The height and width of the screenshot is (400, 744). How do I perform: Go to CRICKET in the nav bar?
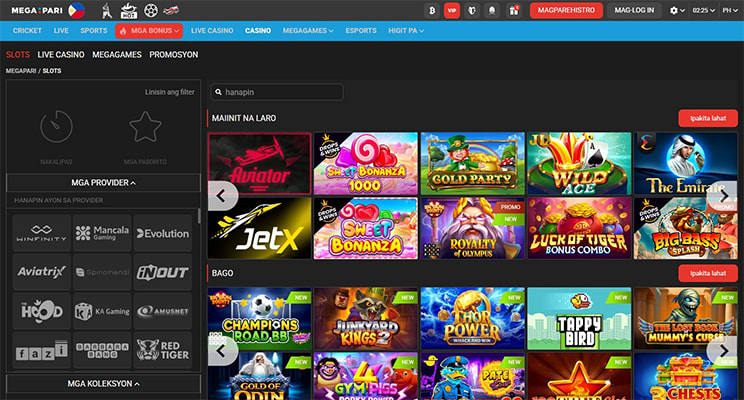(x=27, y=31)
